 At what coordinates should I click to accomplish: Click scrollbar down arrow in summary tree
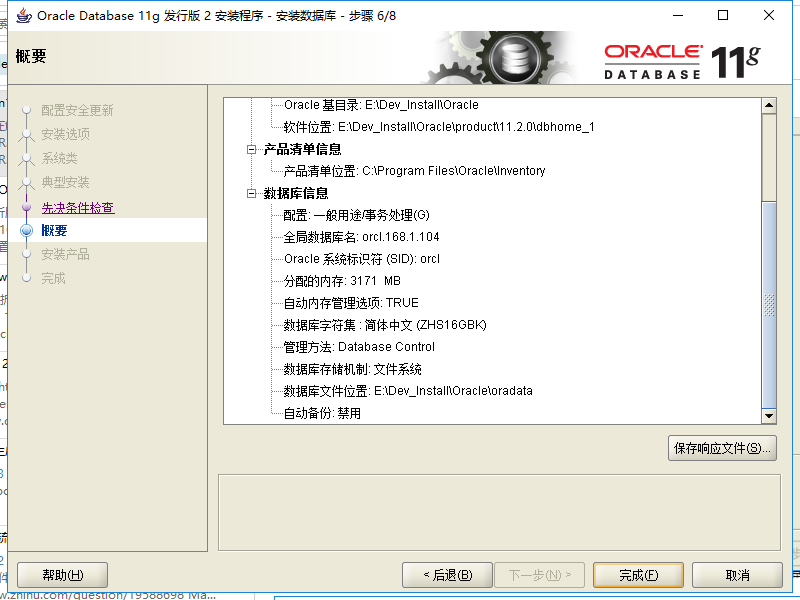(x=769, y=416)
